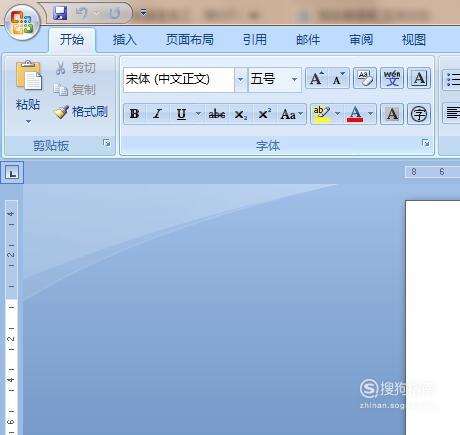Open enclosed character 字 tool
This screenshot has height=435, width=460.
419,114
